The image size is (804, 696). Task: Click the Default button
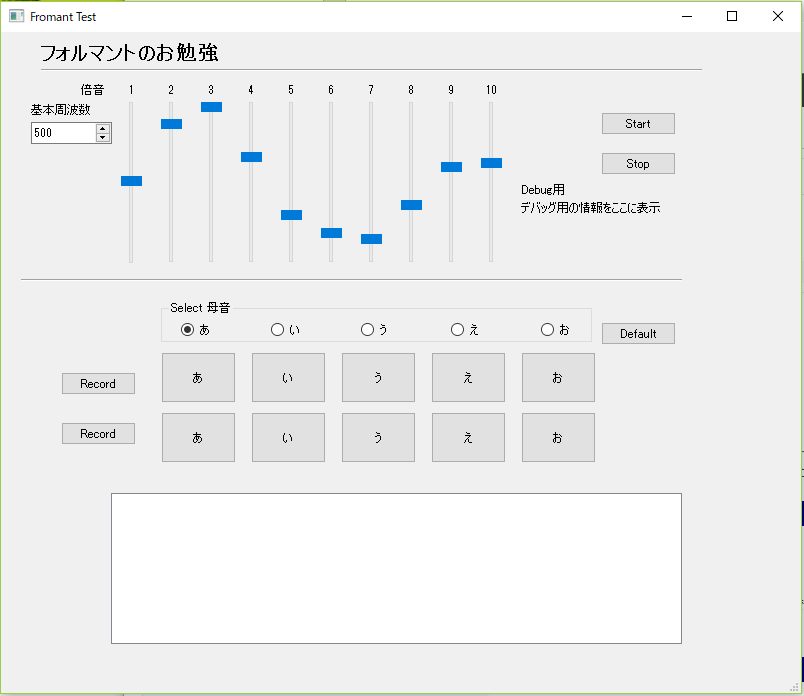click(638, 333)
